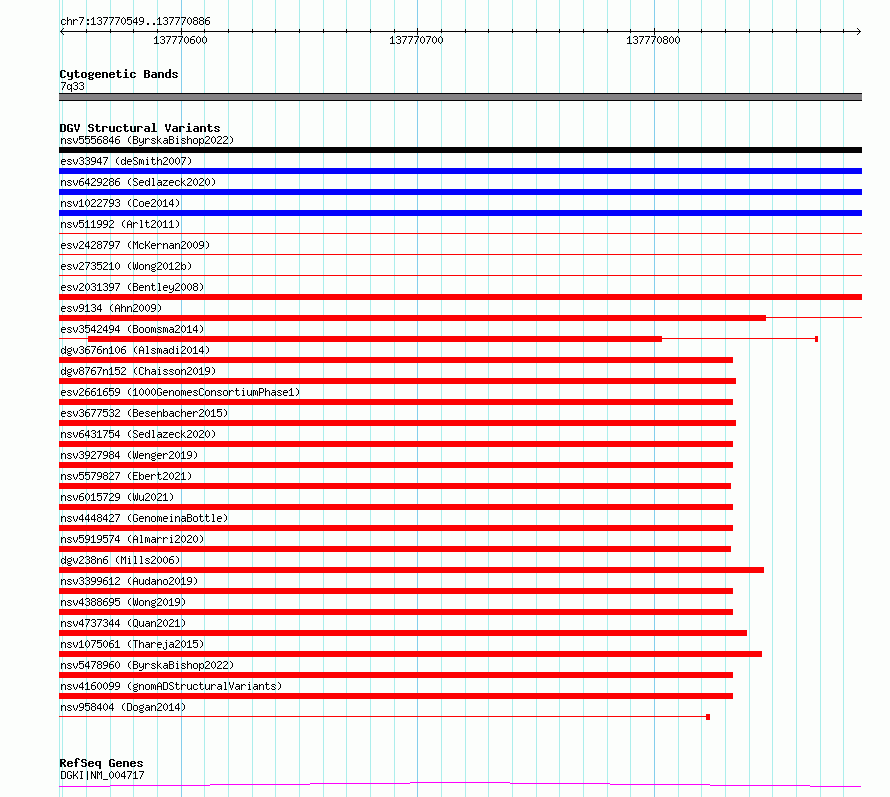Select nsv4160099 (gnomADStructuralVariants) variant label
Image resolution: width=890 pixels, height=797 pixels.
(x=171, y=686)
